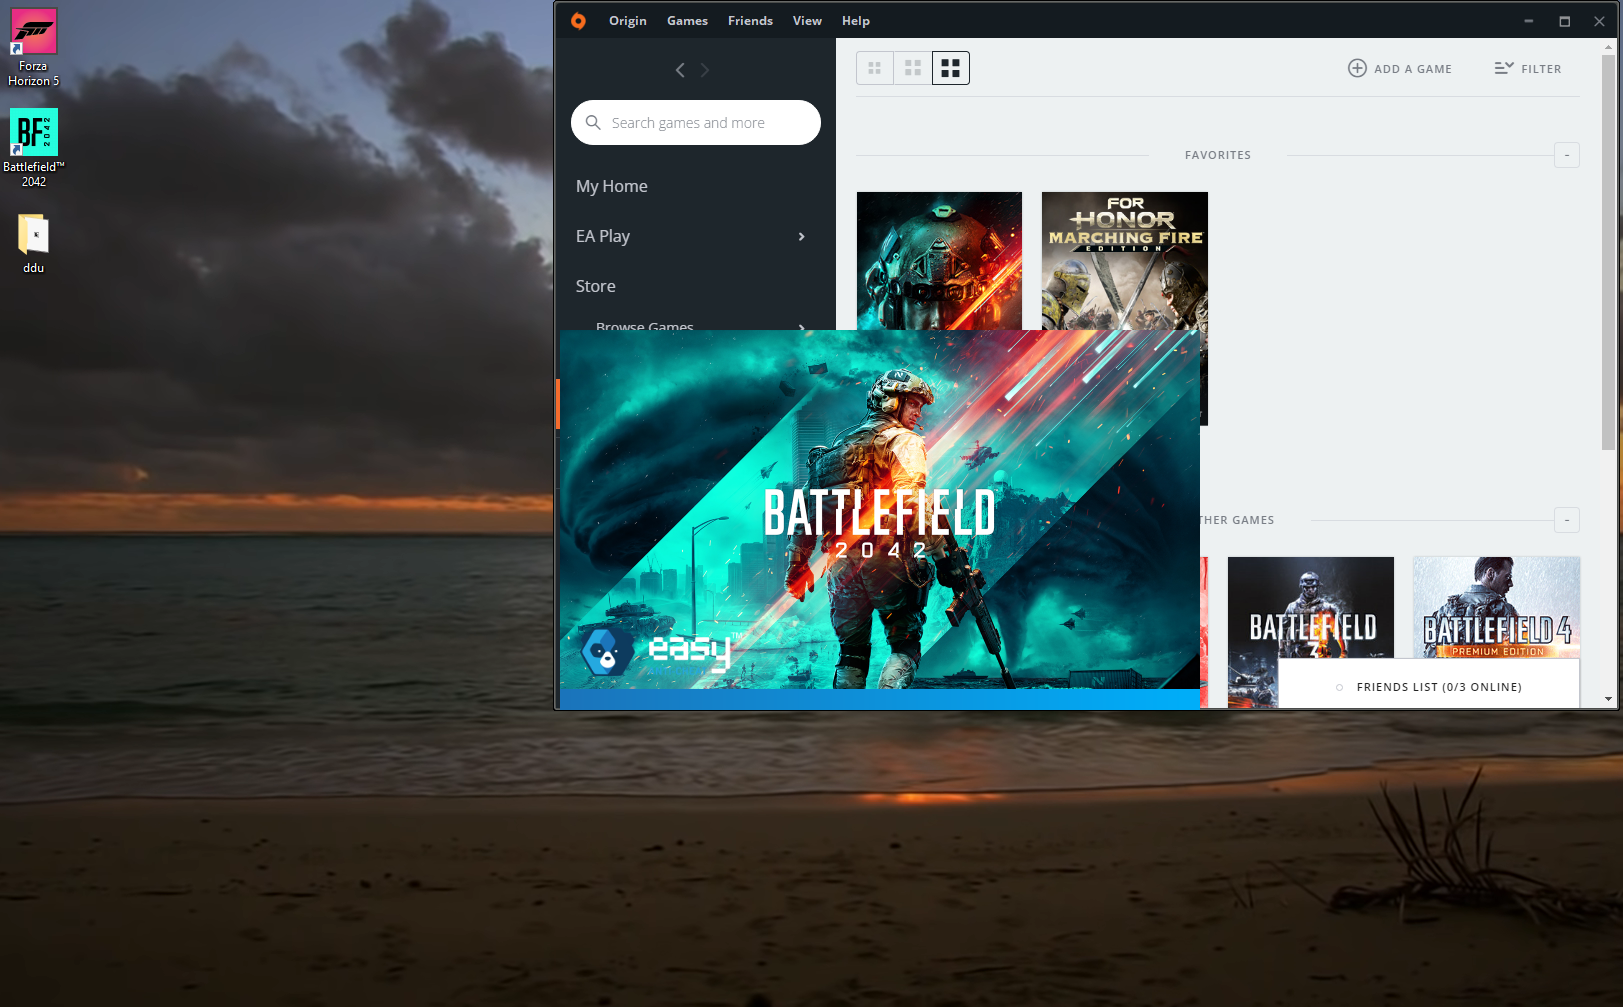Switch to small tile view
The image size is (1623, 1007).
coord(875,68)
